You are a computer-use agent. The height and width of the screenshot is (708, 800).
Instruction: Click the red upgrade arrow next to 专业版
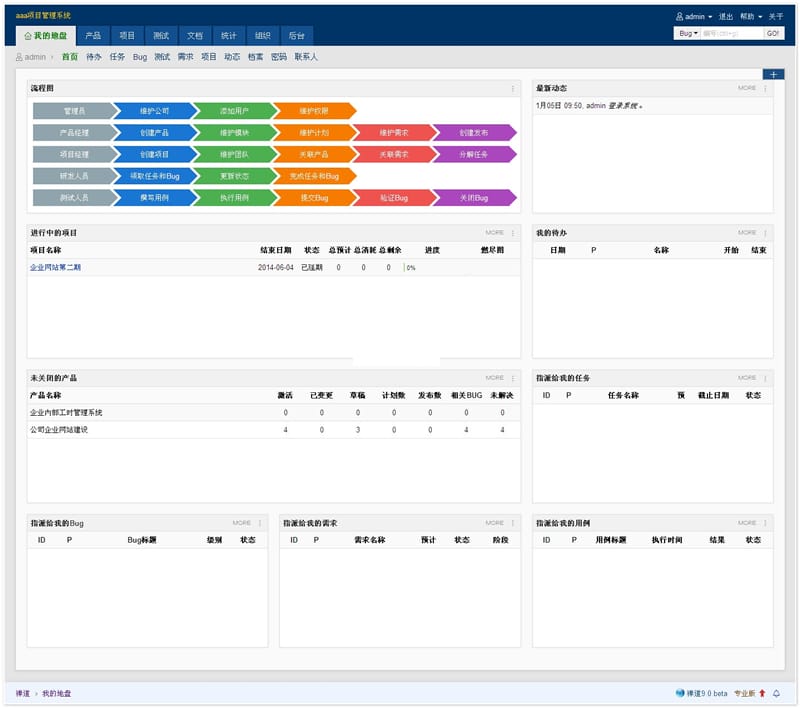[x=762, y=693]
